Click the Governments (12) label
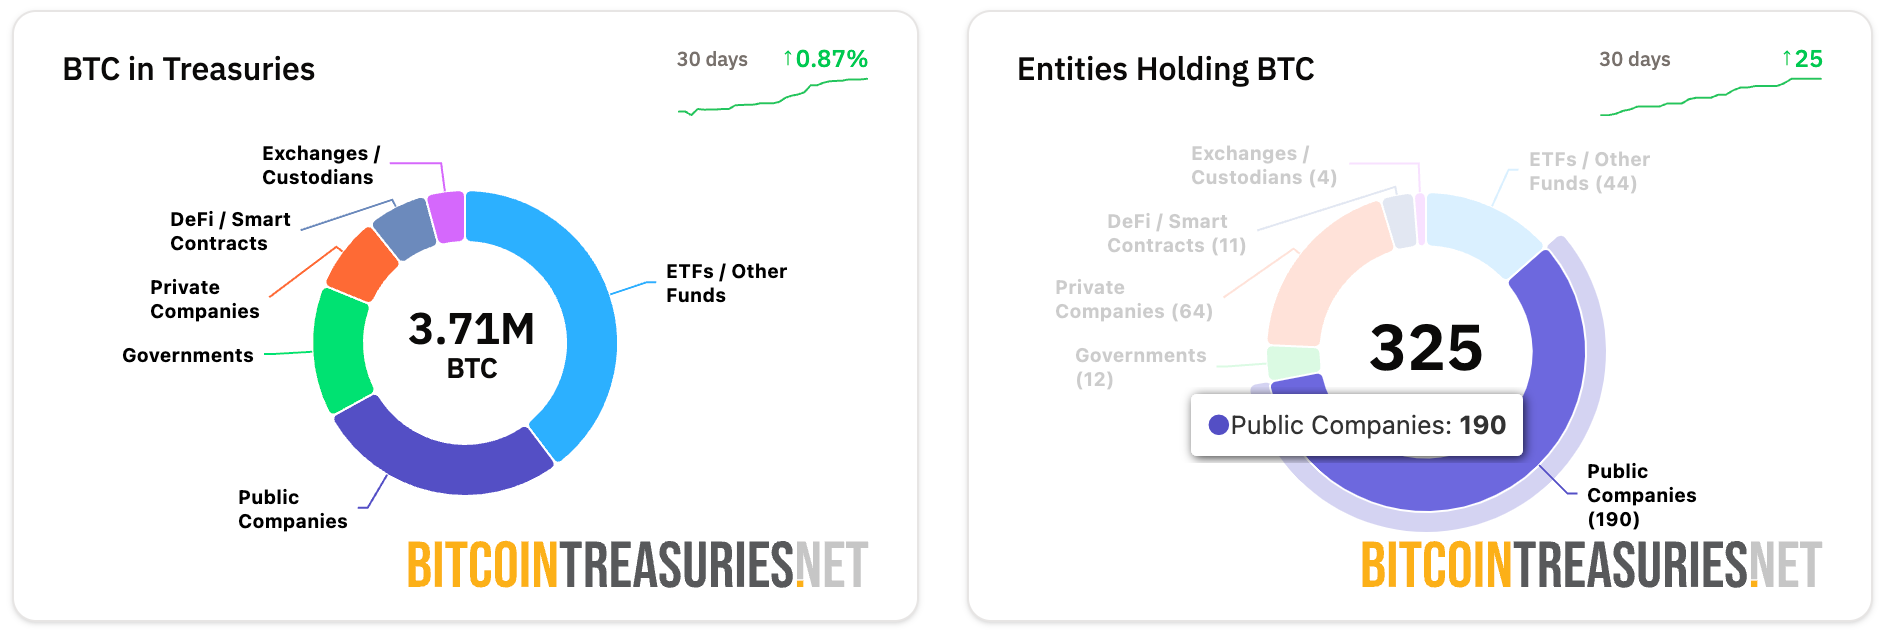1884x638 pixels. tap(1140, 367)
